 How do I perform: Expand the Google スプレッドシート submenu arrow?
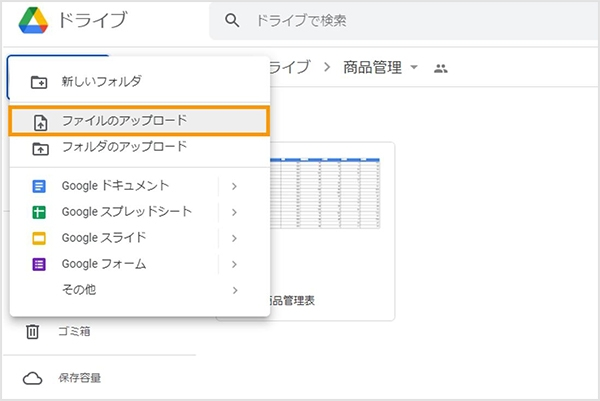(234, 212)
